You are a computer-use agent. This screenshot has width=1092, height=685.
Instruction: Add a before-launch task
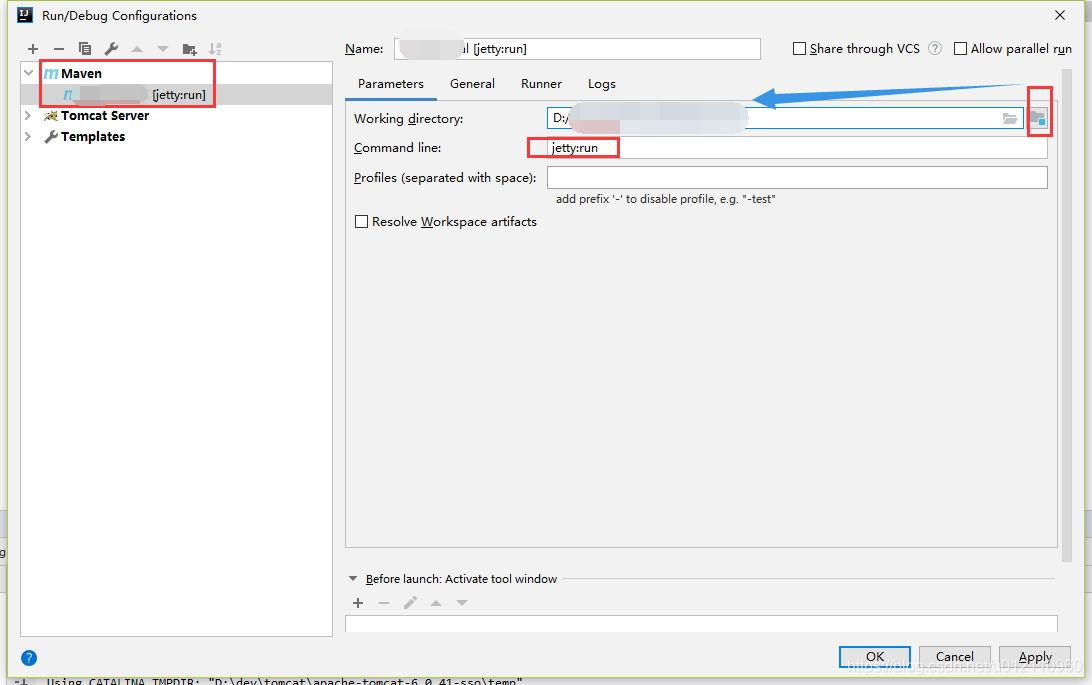pos(358,603)
